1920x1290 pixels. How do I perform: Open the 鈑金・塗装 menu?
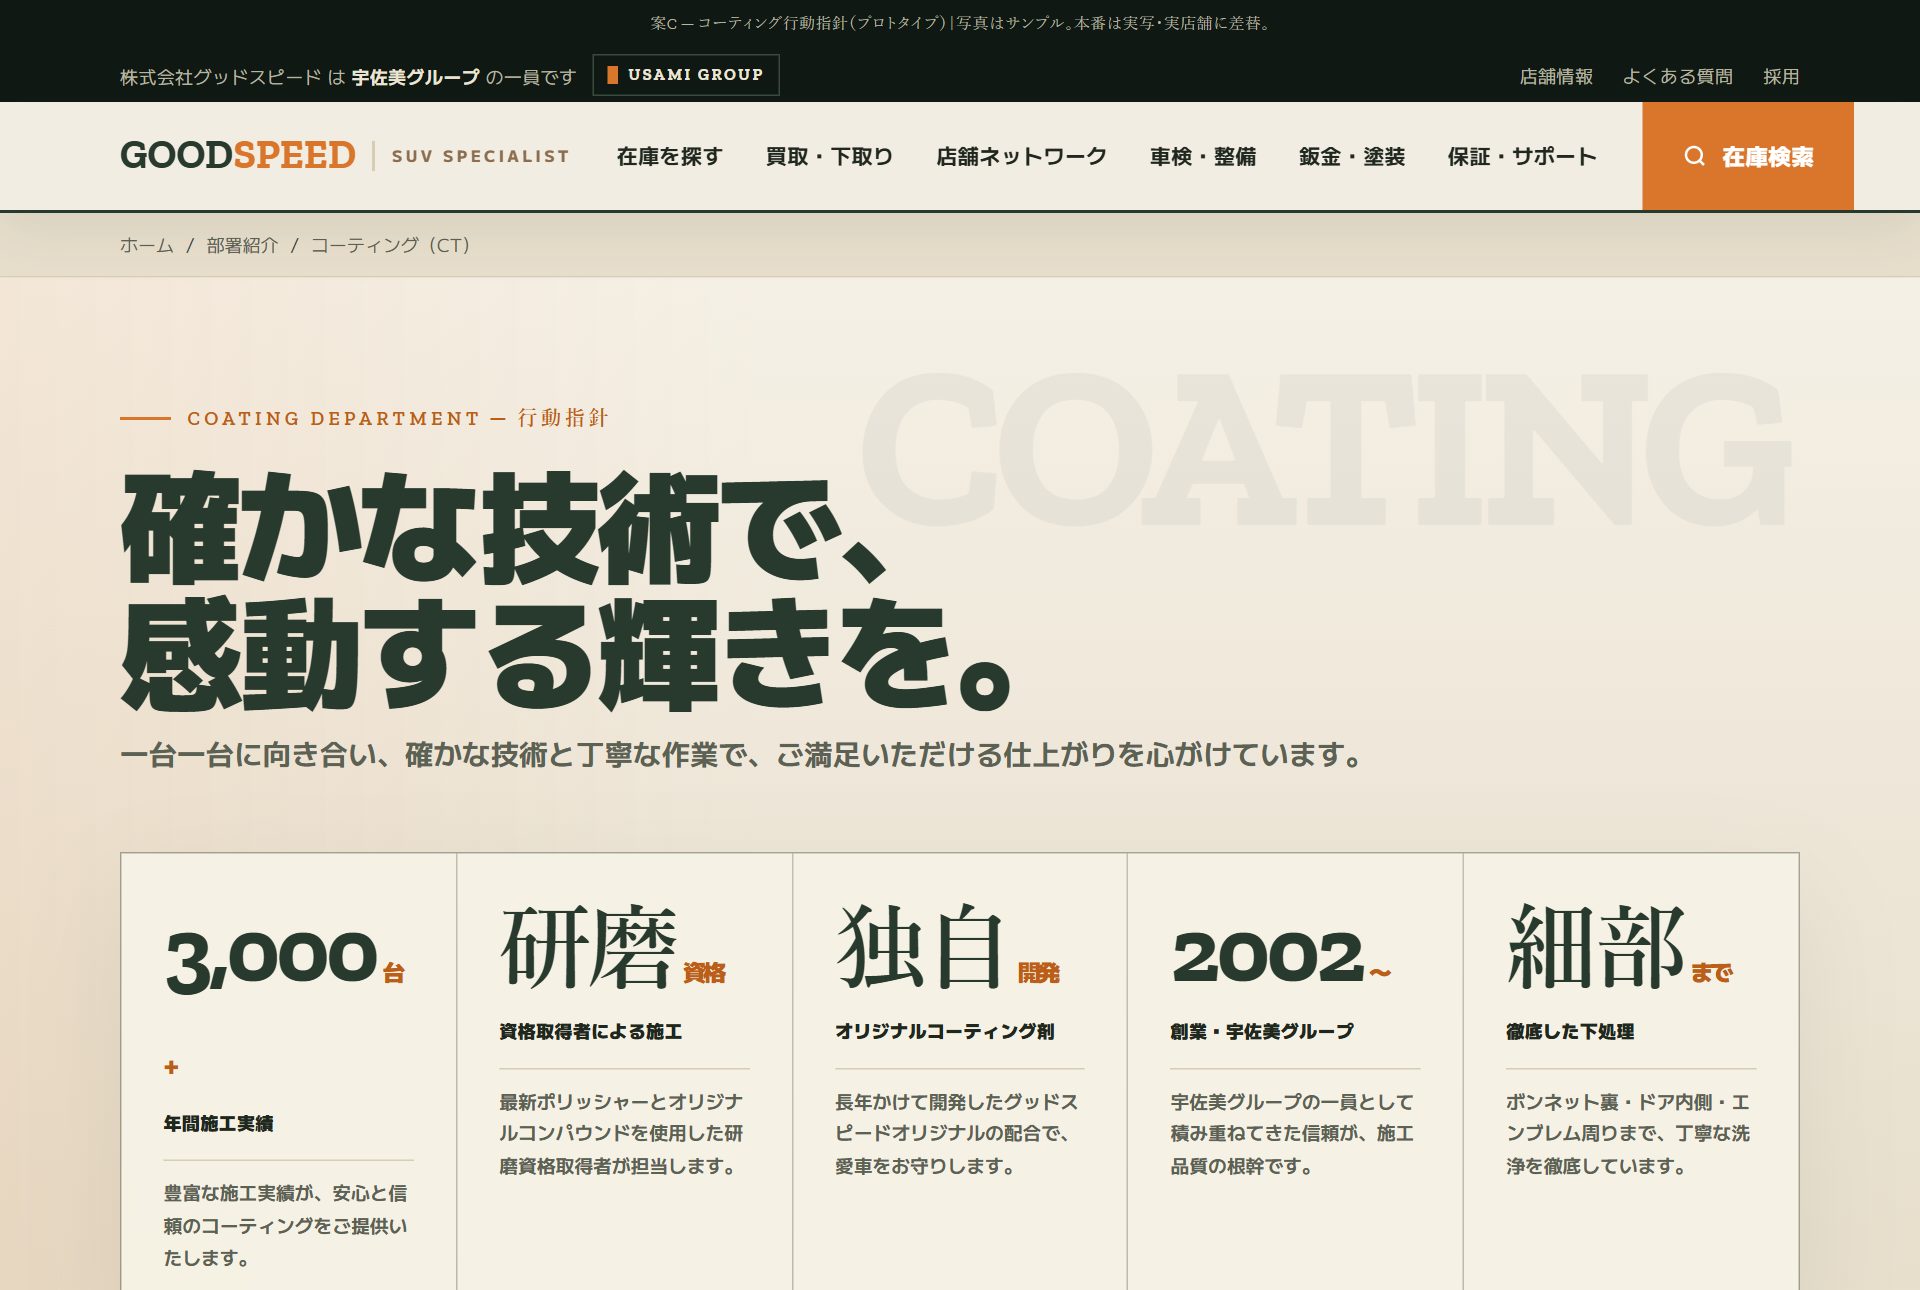(x=1352, y=156)
